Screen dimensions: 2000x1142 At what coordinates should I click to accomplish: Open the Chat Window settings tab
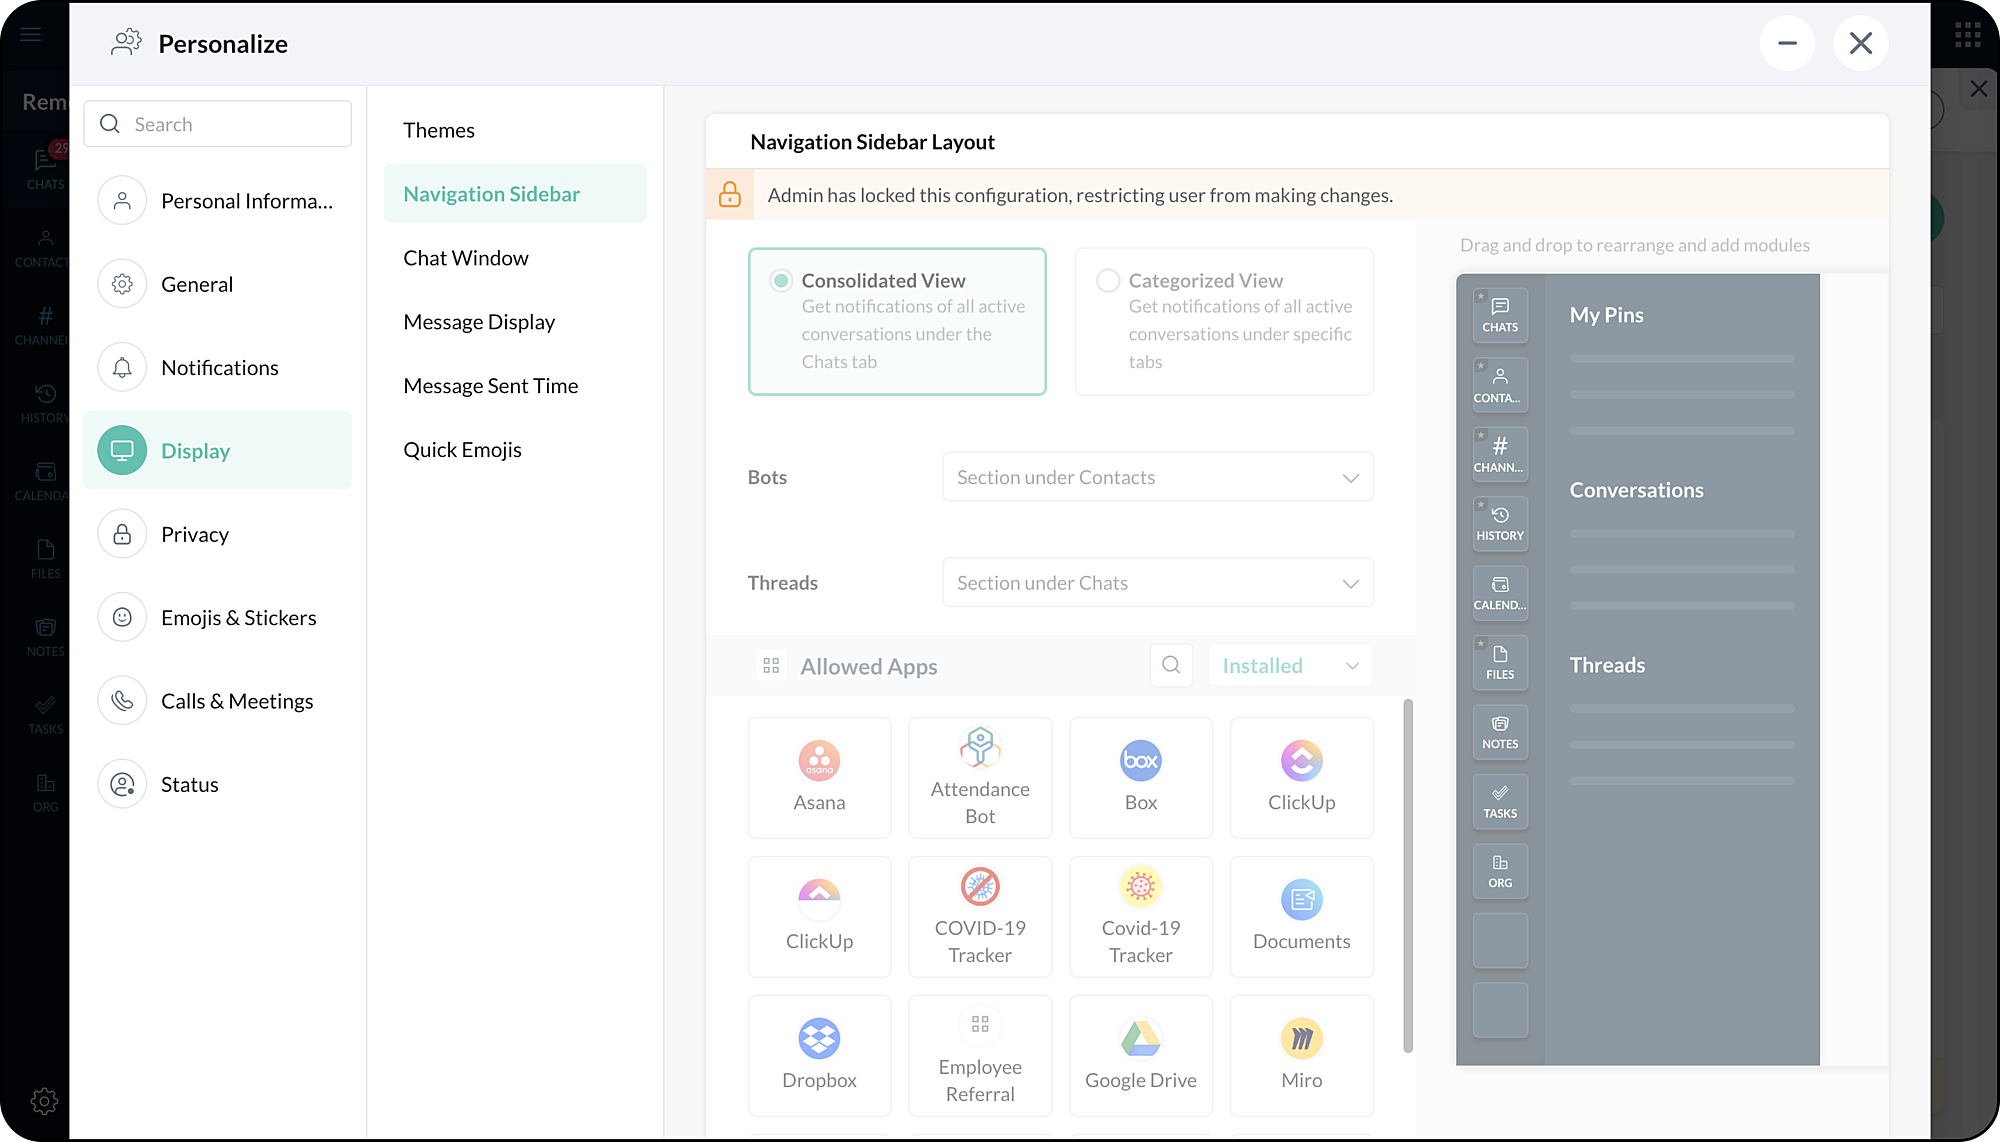click(466, 258)
